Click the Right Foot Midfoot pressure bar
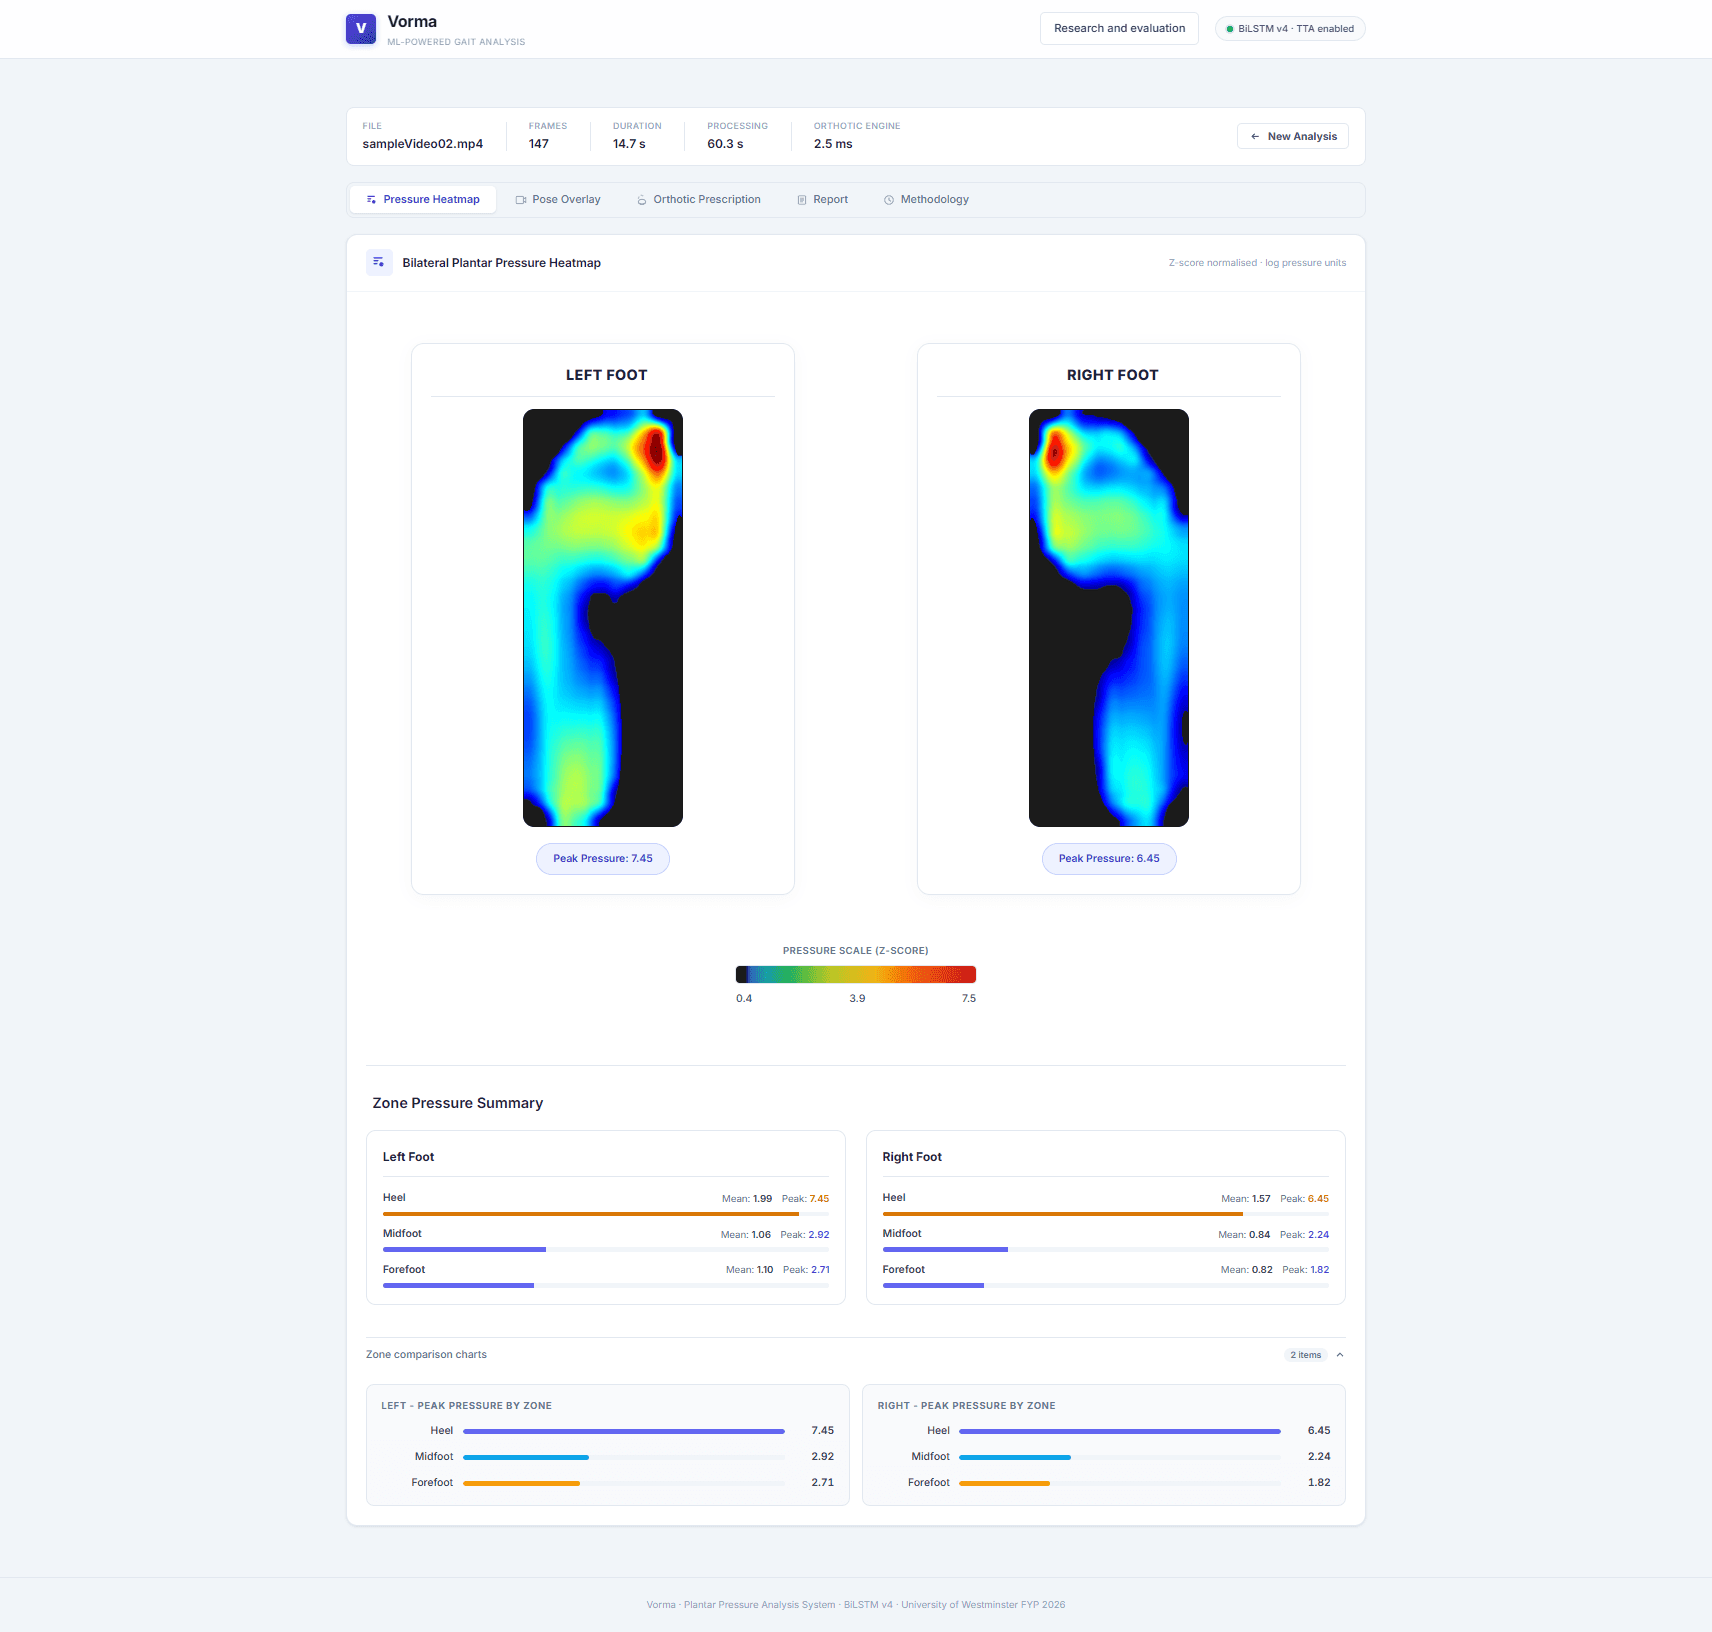 pos(1106,1250)
